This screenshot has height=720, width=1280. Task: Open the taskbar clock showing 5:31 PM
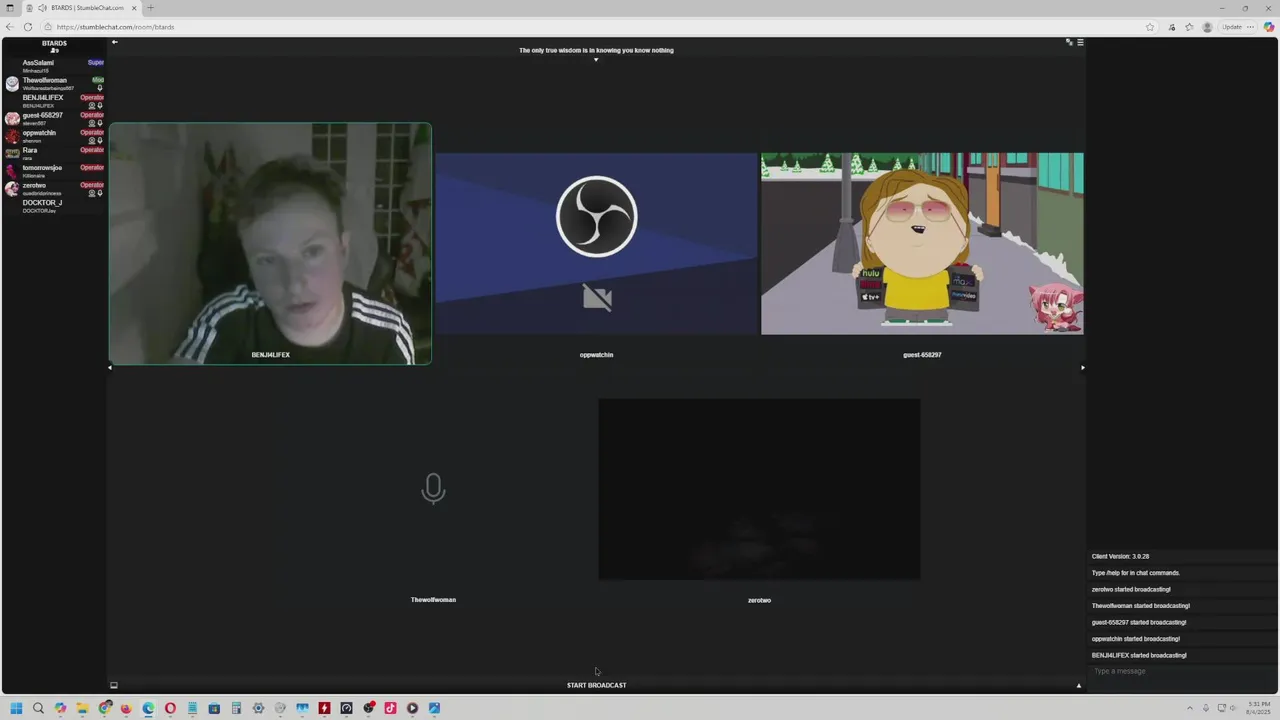click(1258, 708)
